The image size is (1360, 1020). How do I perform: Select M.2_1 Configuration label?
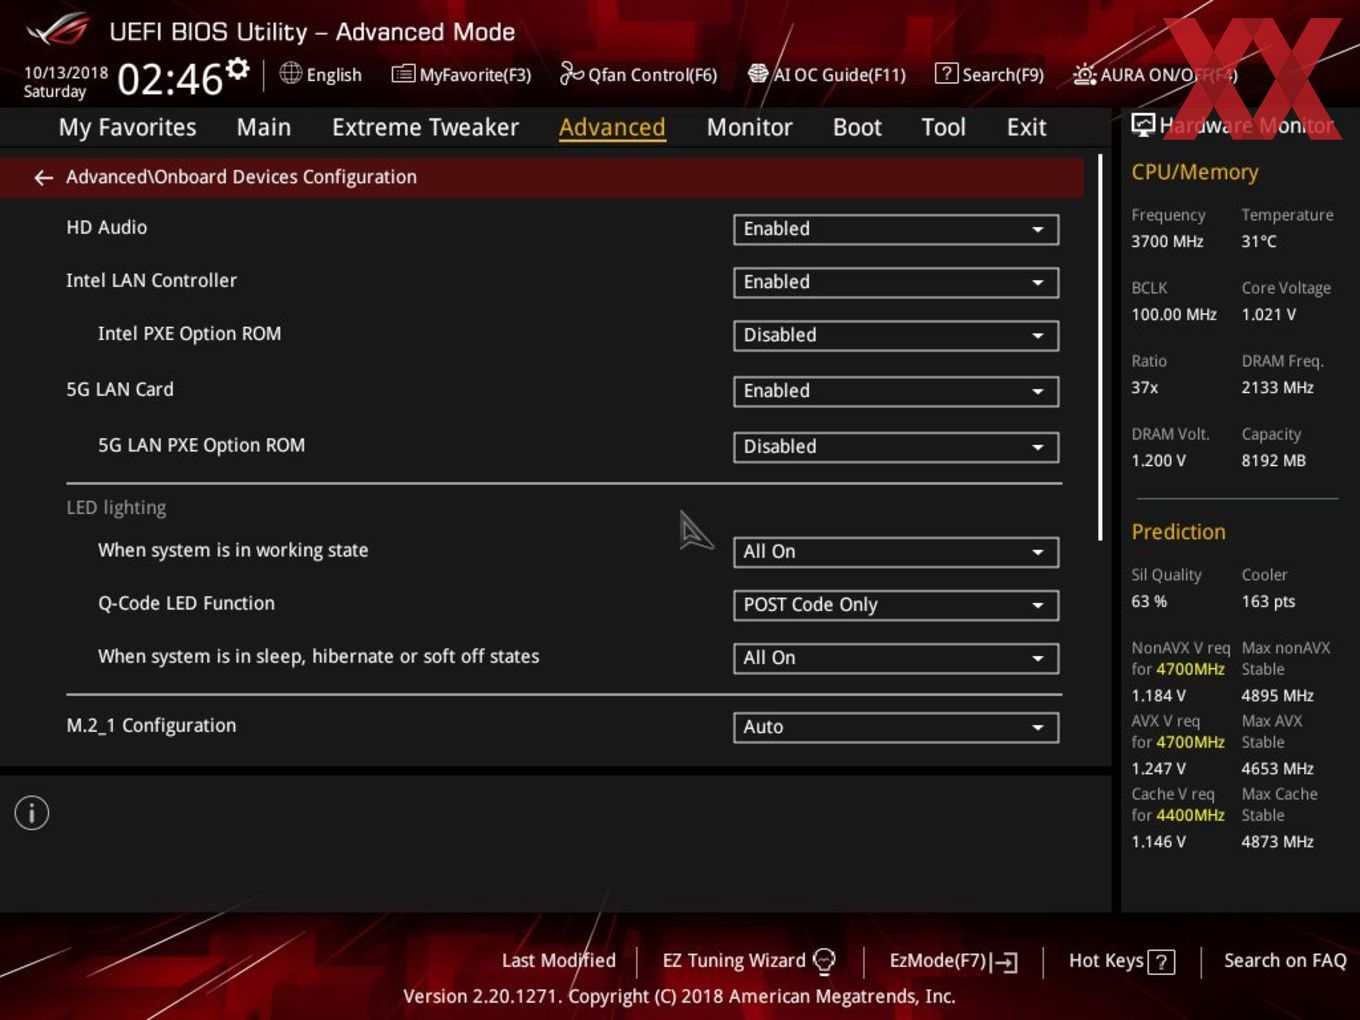(x=151, y=726)
